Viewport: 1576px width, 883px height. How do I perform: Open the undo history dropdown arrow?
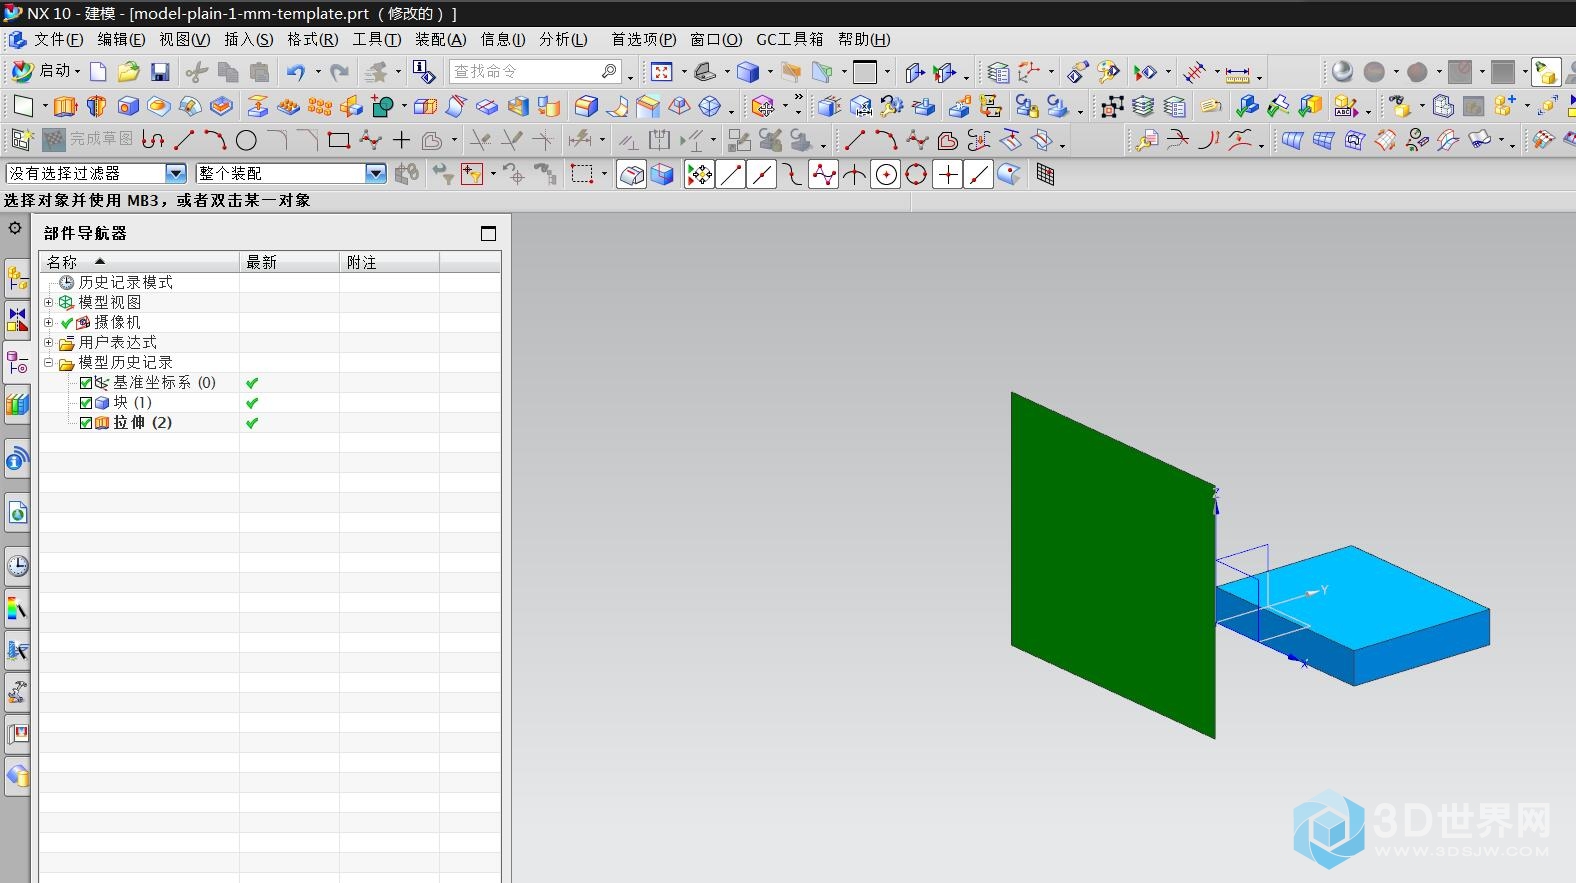(x=318, y=72)
